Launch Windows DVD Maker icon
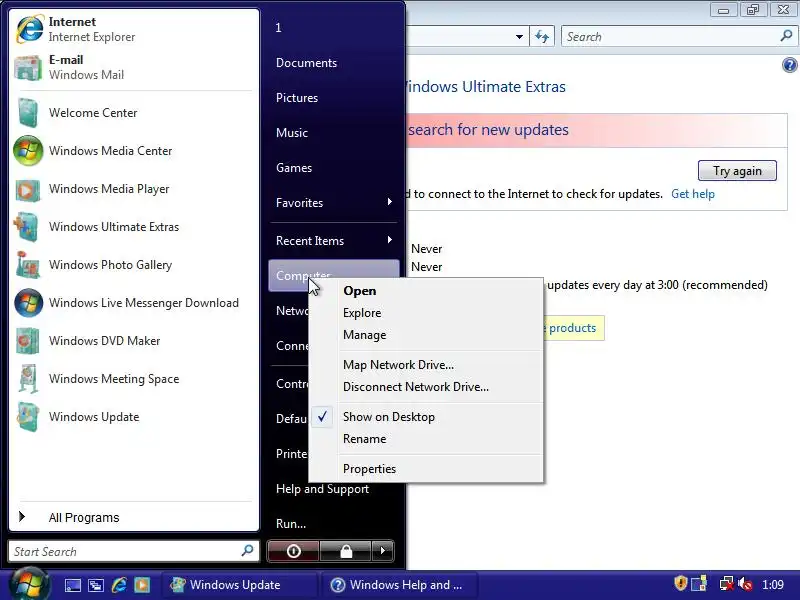Viewport: 800px width, 600px height. pyautogui.click(x=28, y=341)
